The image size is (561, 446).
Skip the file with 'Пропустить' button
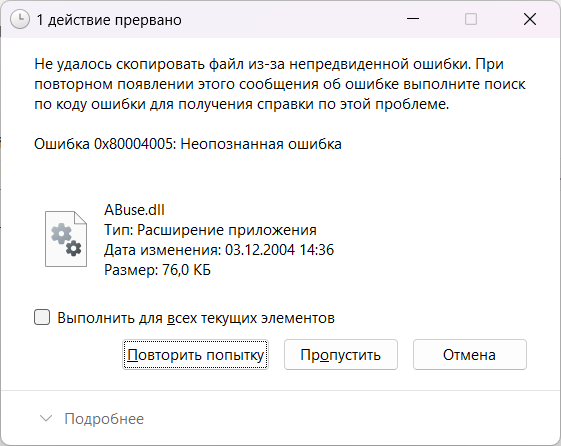(341, 355)
